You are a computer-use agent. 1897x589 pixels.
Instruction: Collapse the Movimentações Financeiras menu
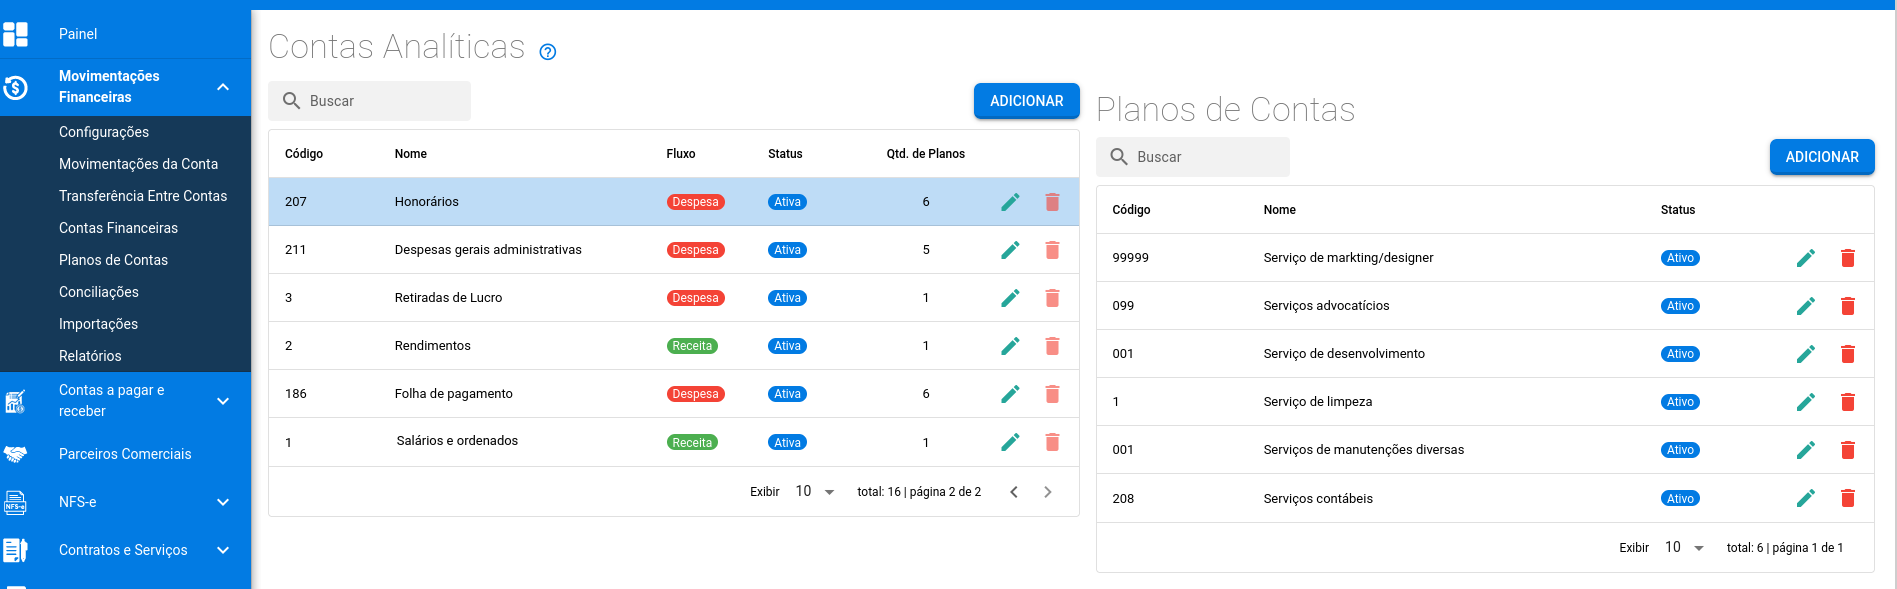(223, 87)
